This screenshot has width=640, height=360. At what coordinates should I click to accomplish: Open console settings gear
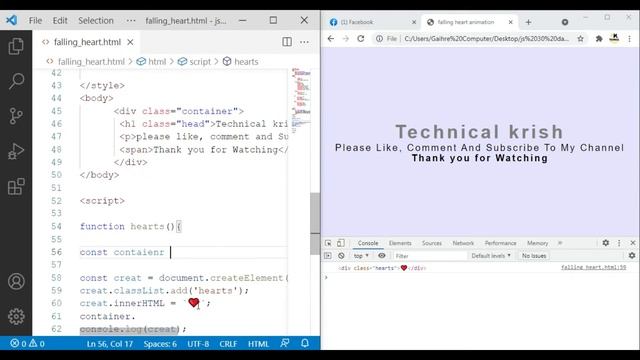(632, 256)
